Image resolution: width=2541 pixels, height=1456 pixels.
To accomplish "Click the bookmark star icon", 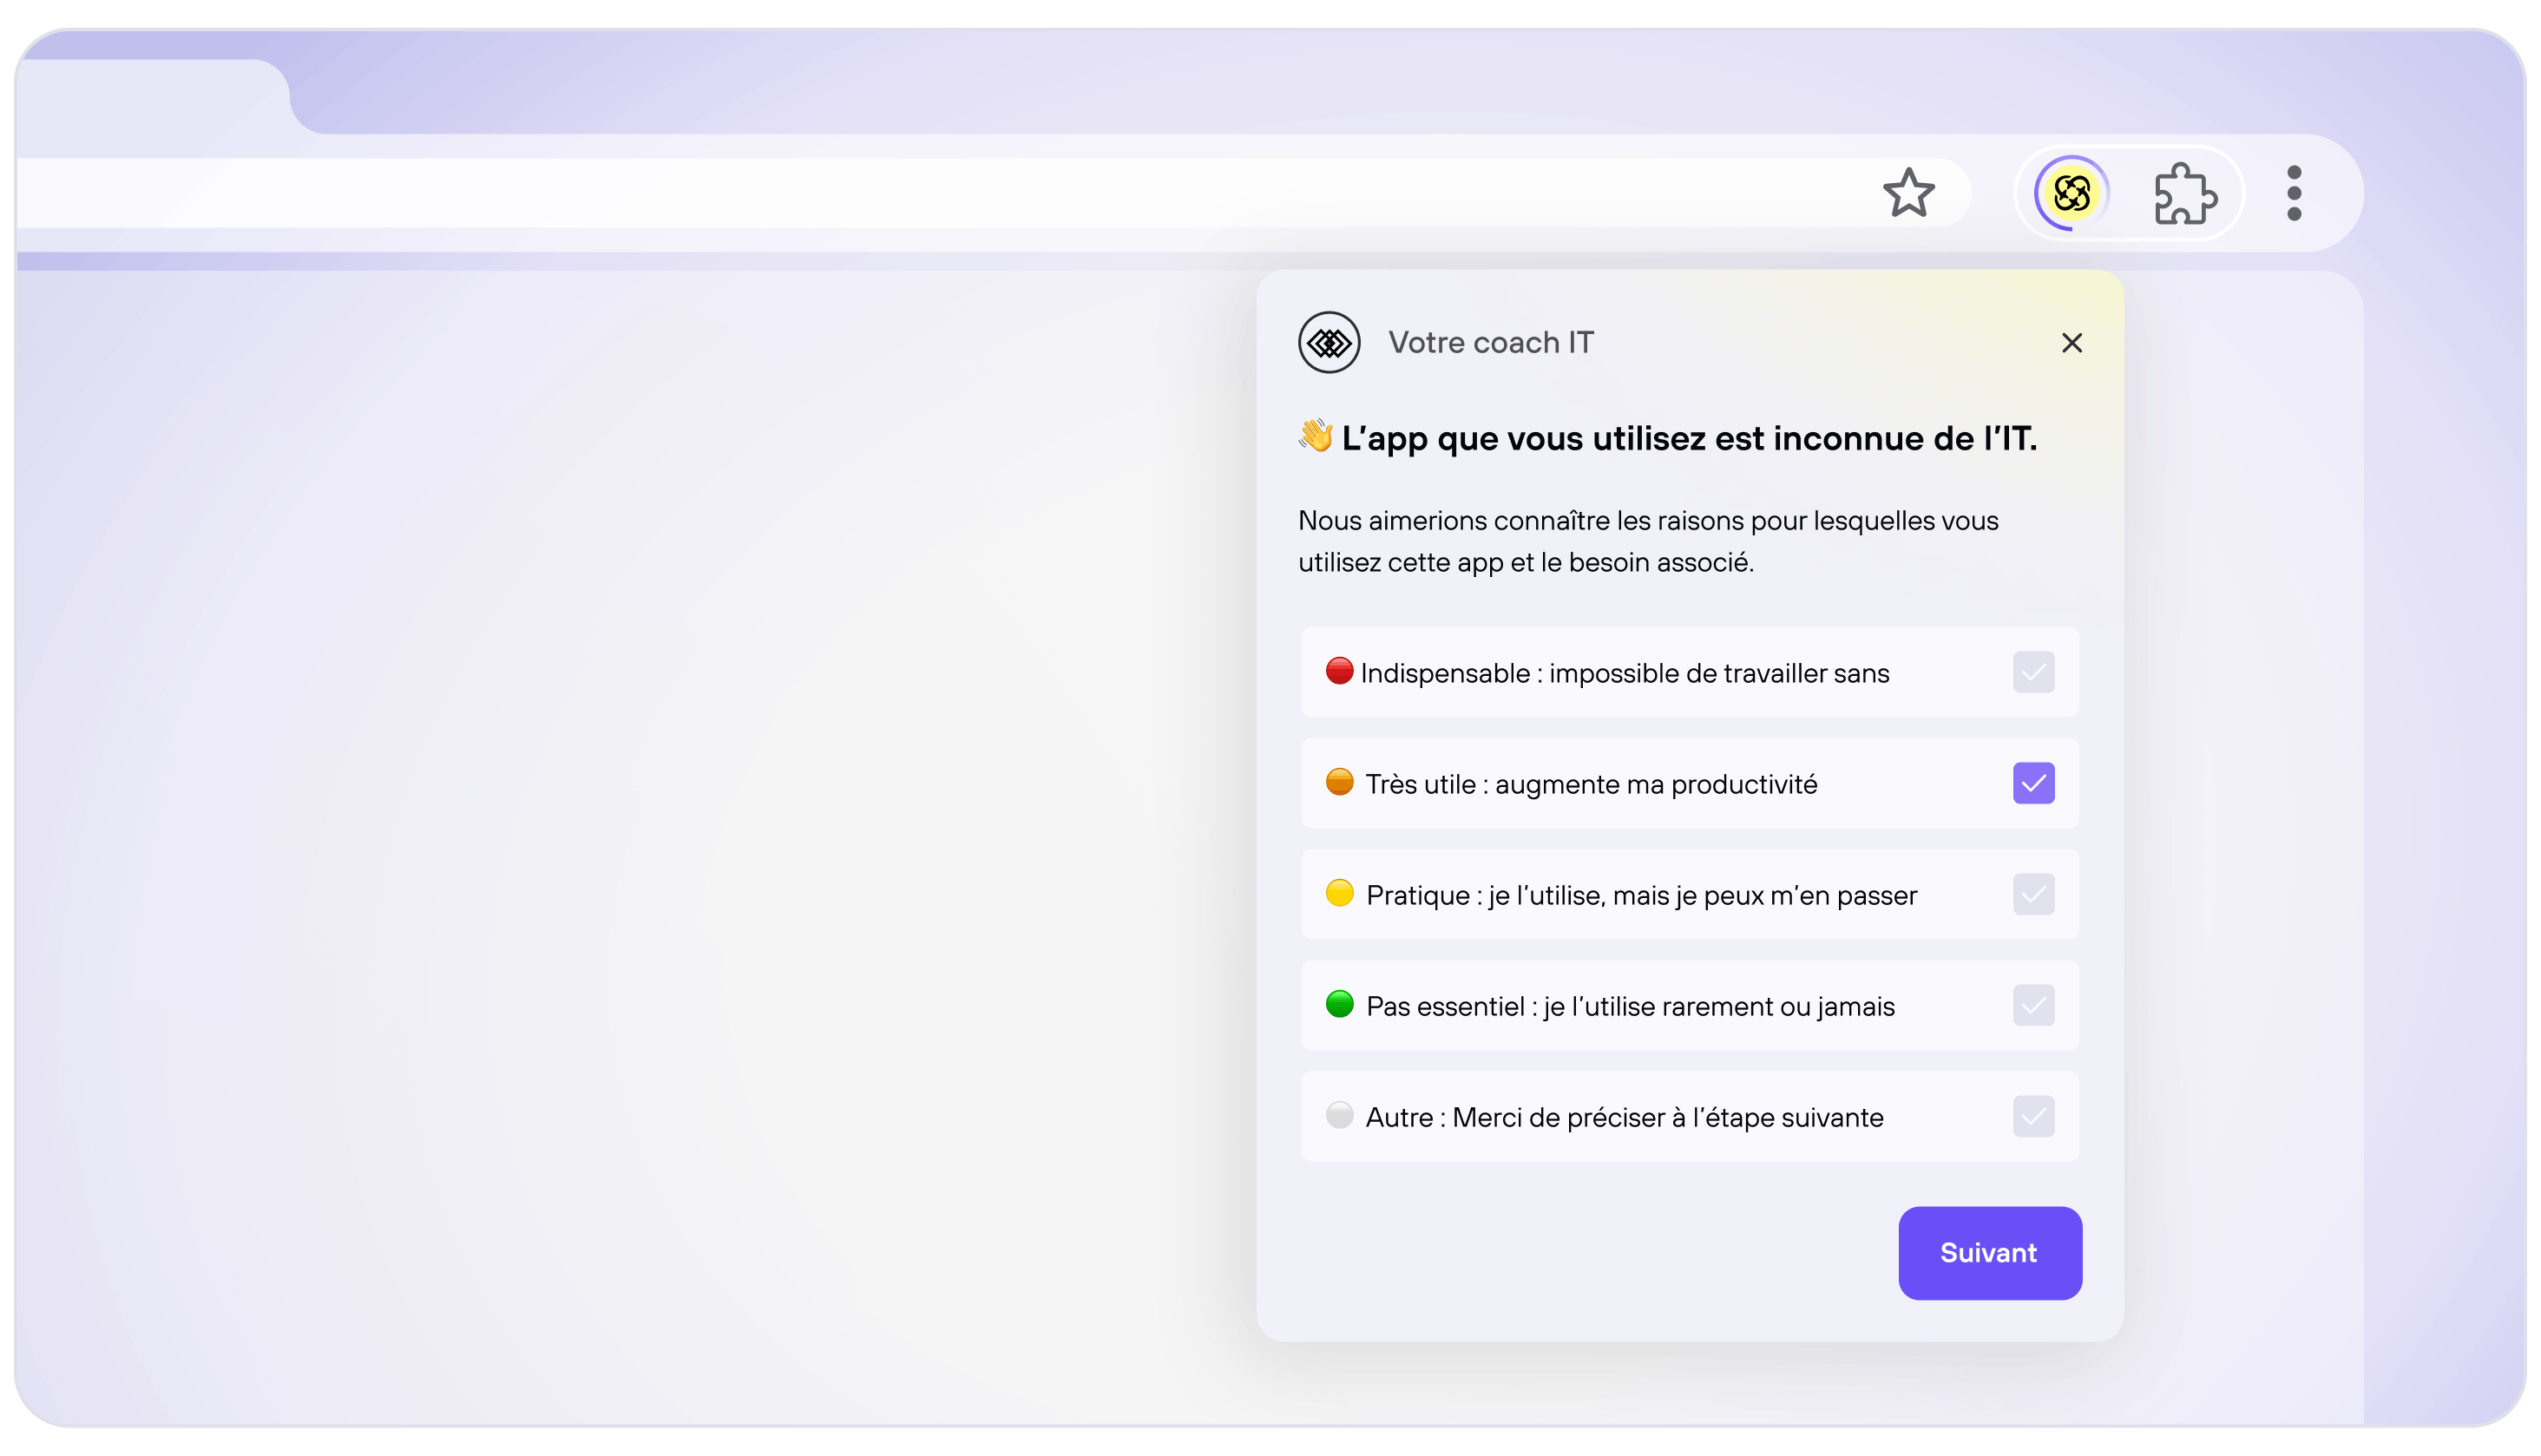I will click(x=1908, y=193).
